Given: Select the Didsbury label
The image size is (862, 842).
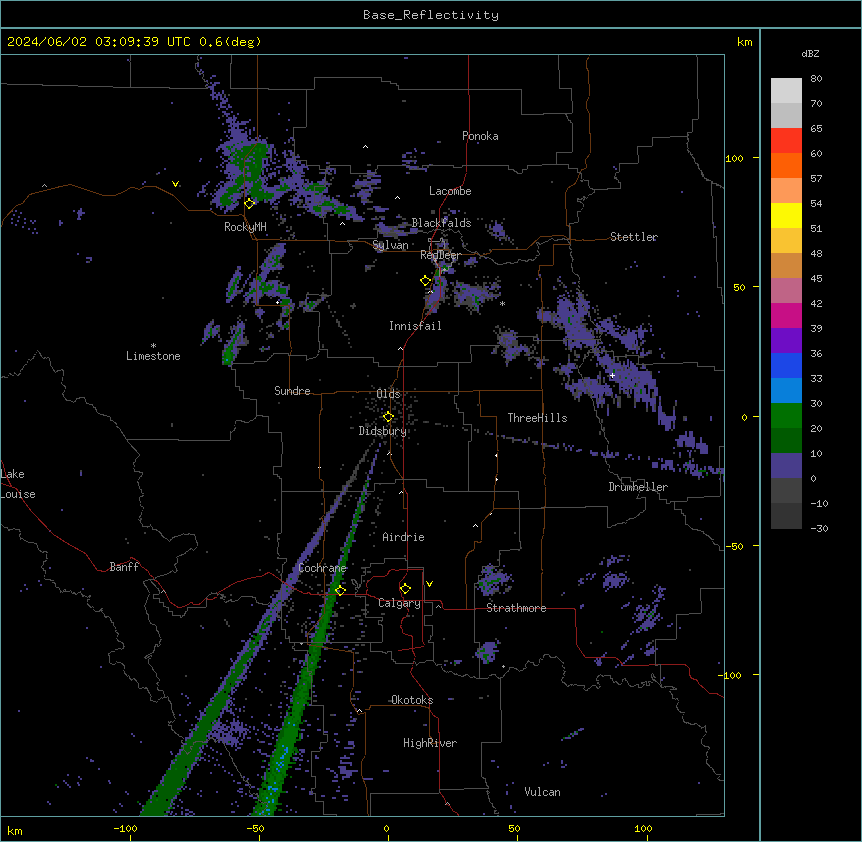Looking at the screenshot, I should [383, 431].
